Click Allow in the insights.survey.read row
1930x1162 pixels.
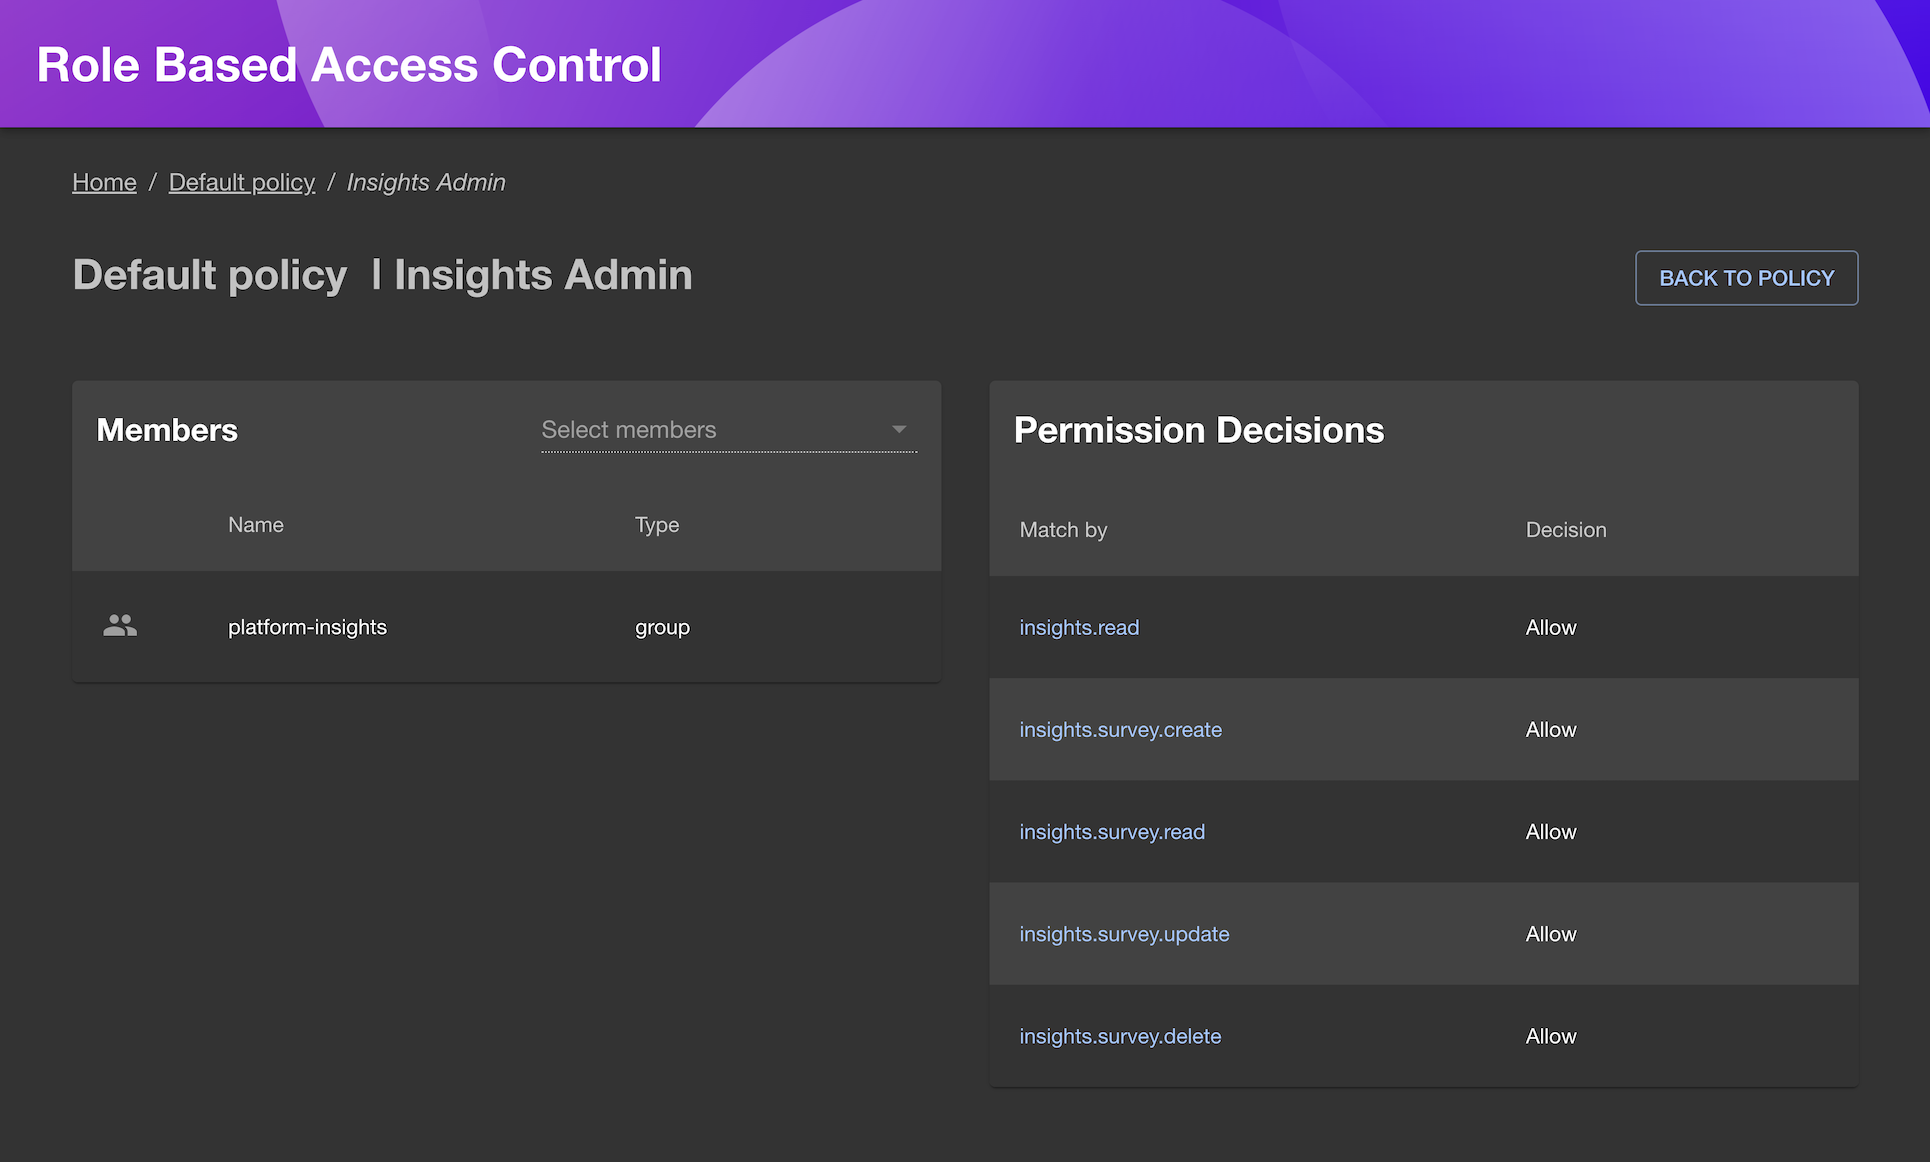click(x=1551, y=831)
